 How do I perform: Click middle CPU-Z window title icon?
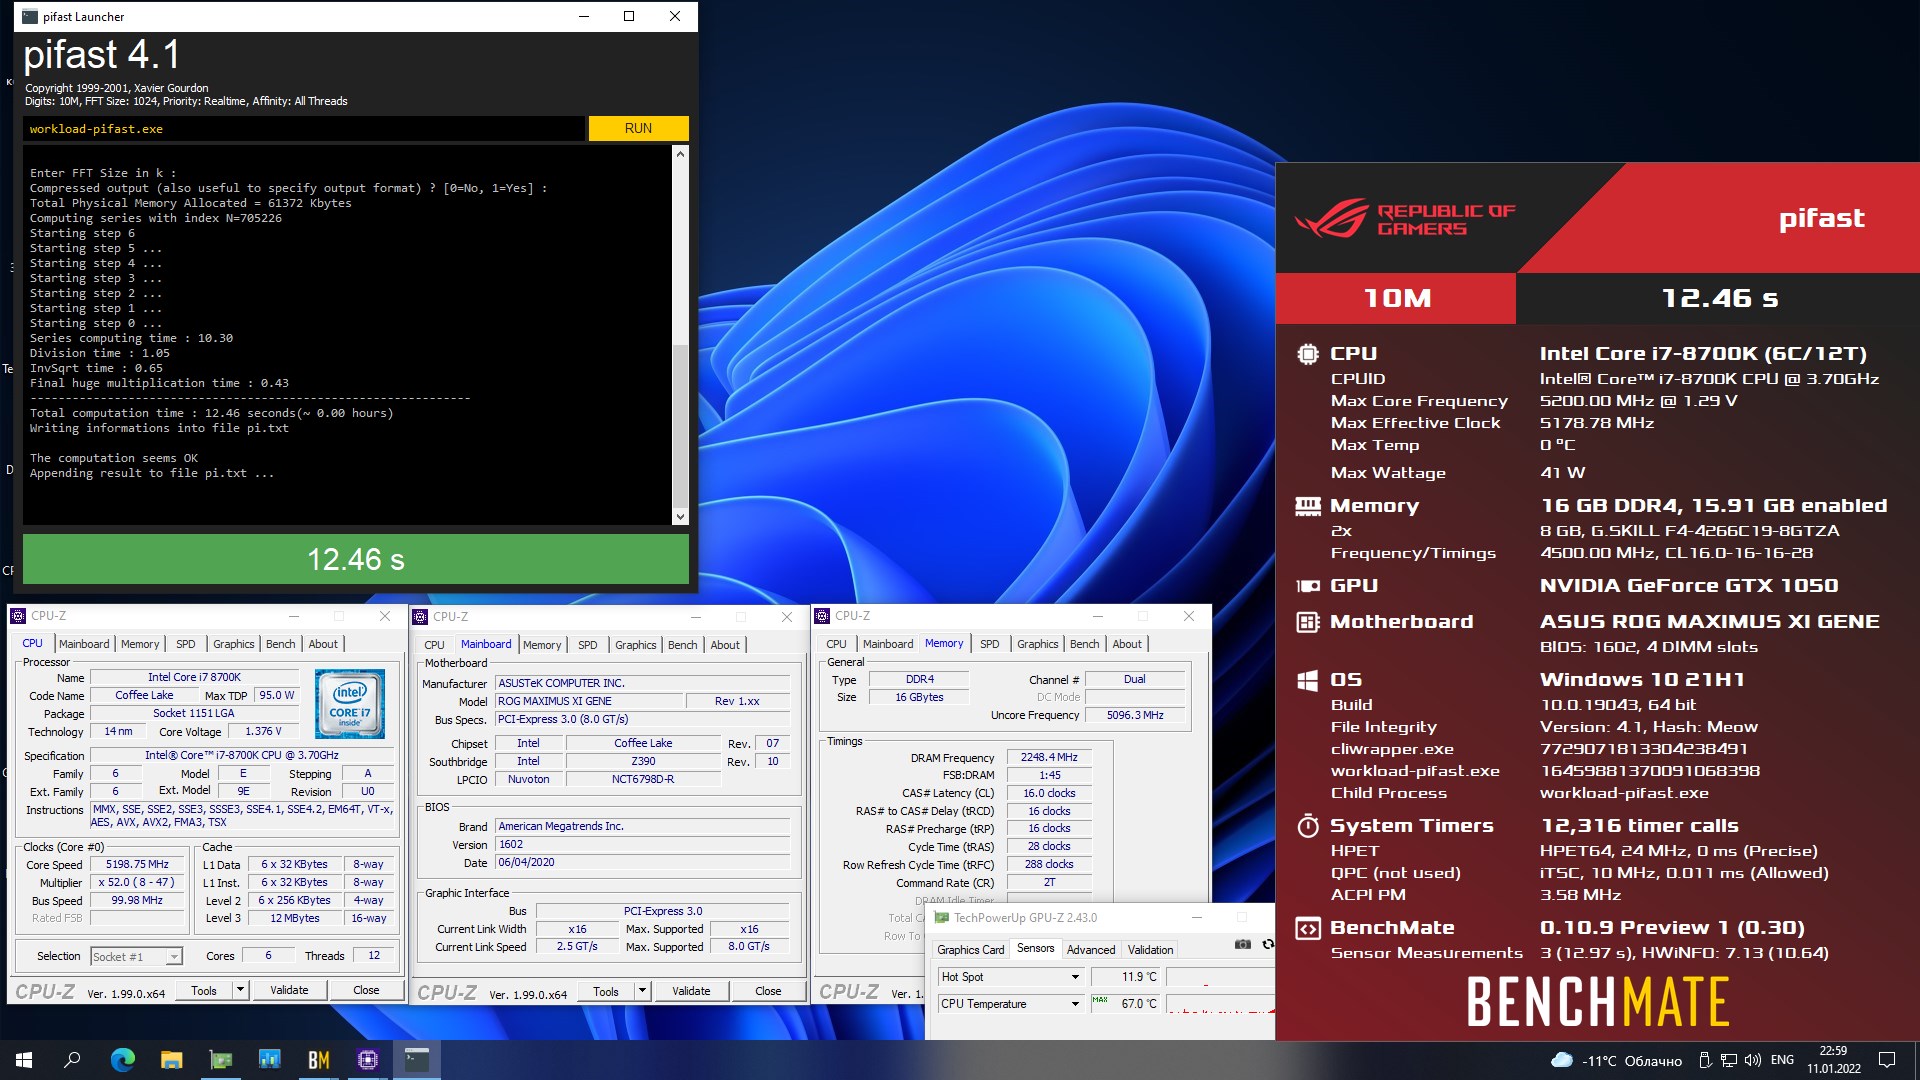point(421,617)
